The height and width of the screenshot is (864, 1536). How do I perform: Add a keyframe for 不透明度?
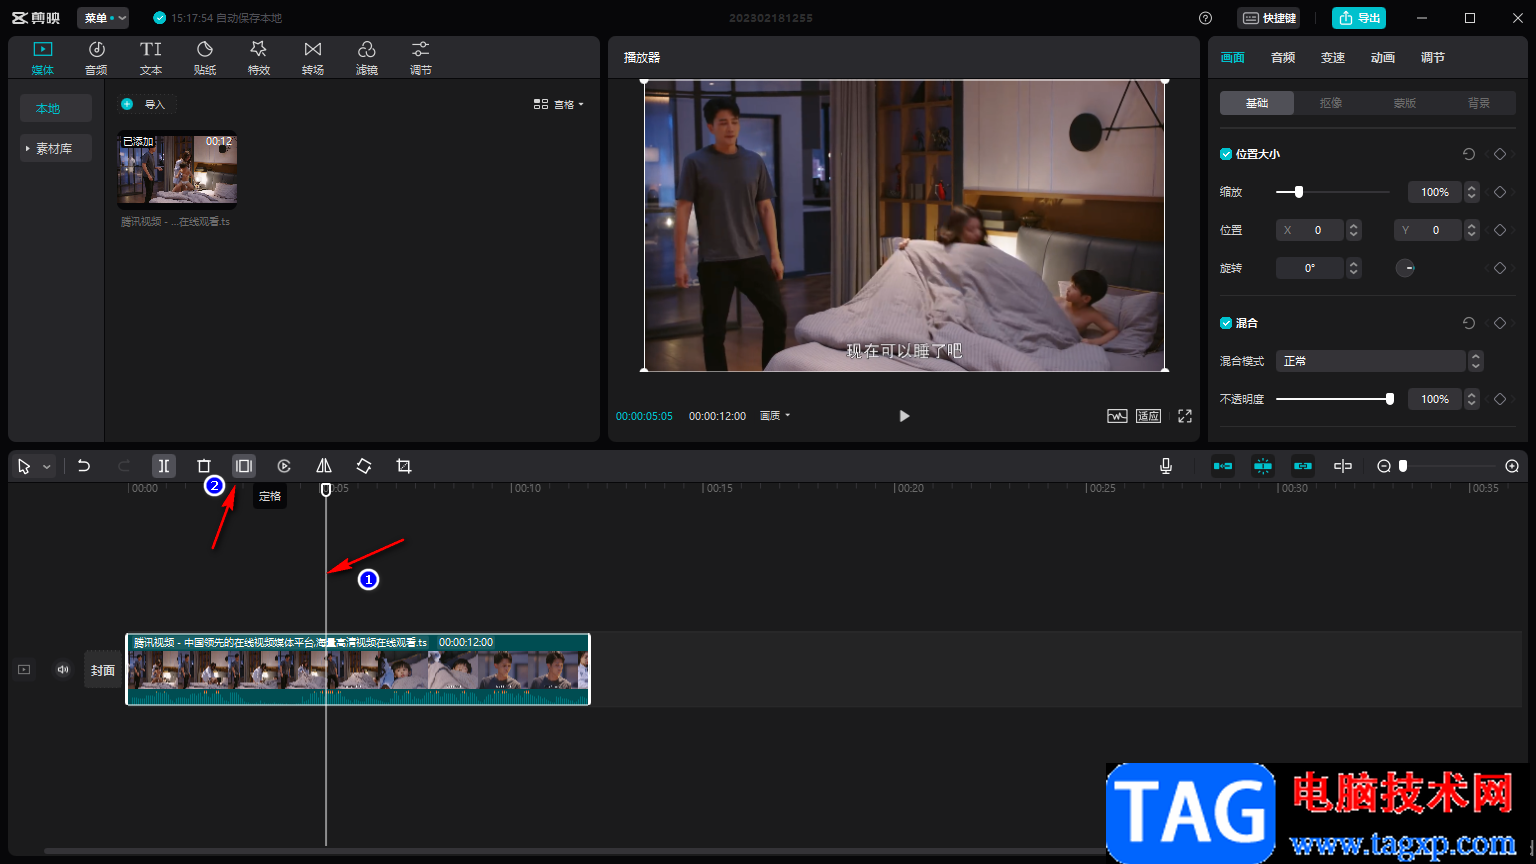1500,399
